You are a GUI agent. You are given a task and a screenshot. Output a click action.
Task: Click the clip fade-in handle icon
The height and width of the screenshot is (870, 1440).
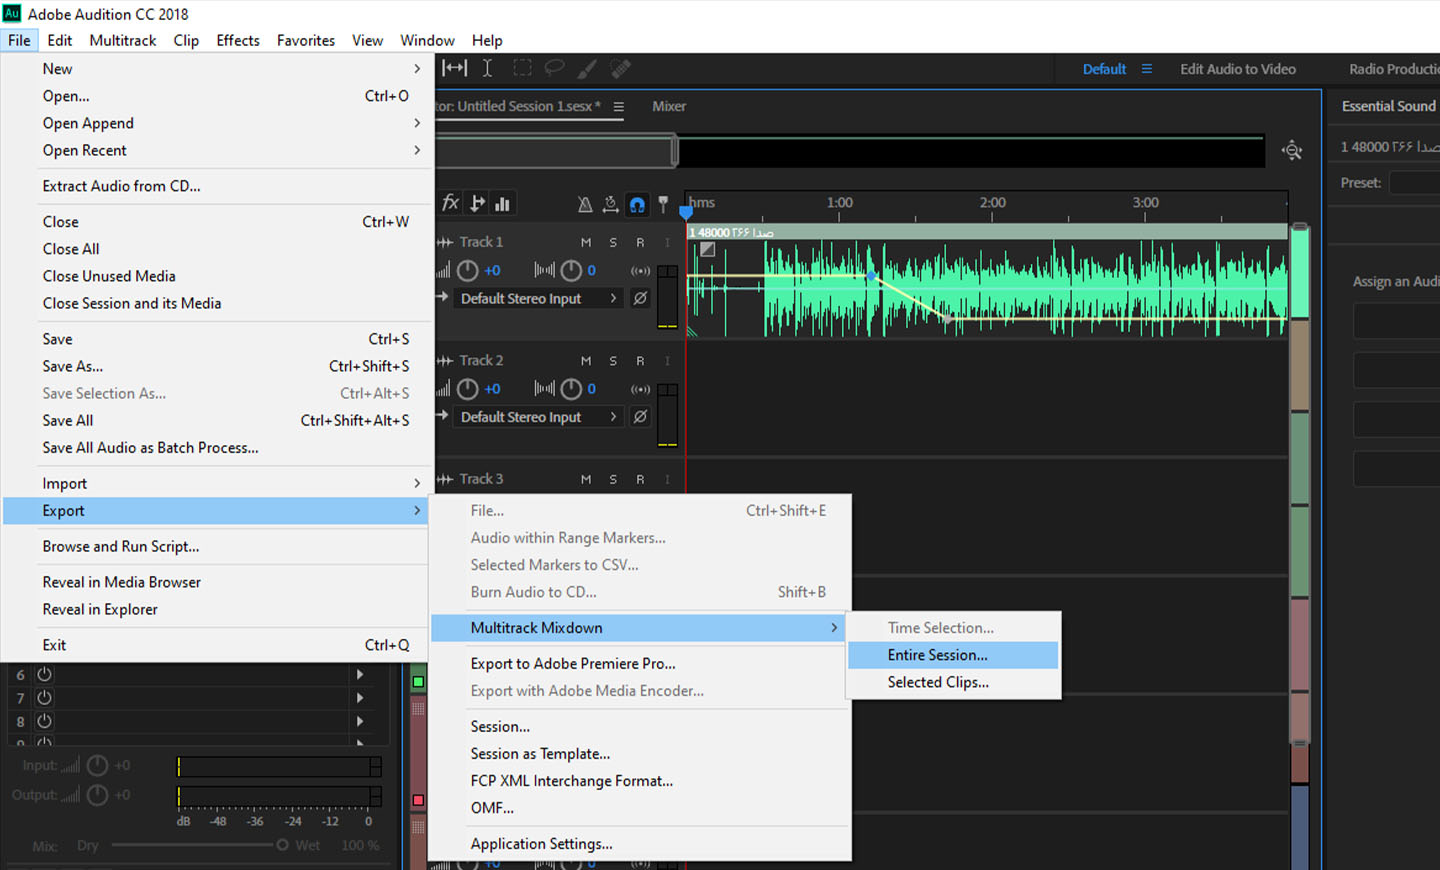tap(707, 249)
